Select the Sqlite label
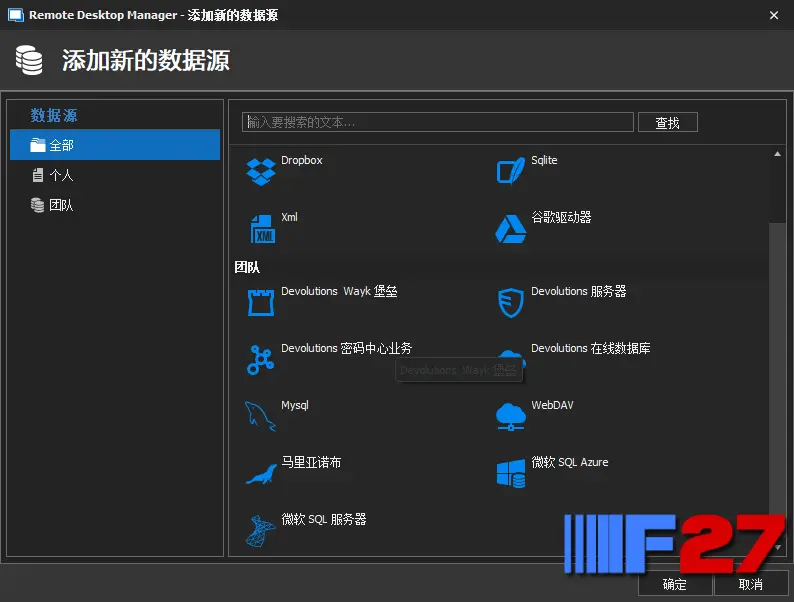The height and width of the screenshot is (602, 794). coord(544,160)
